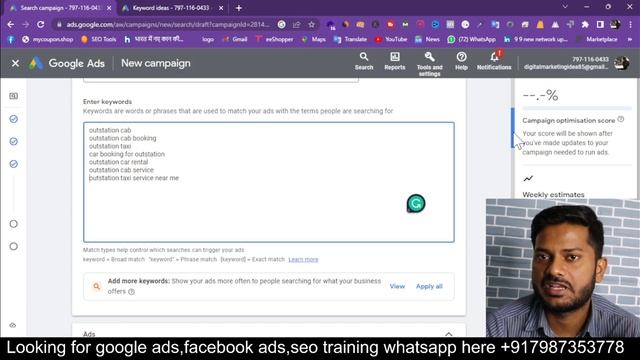Screen dimensions: 640x360
Task: Click keyword 'outstation taxi service near me'
Action: [x=134, y=178]
